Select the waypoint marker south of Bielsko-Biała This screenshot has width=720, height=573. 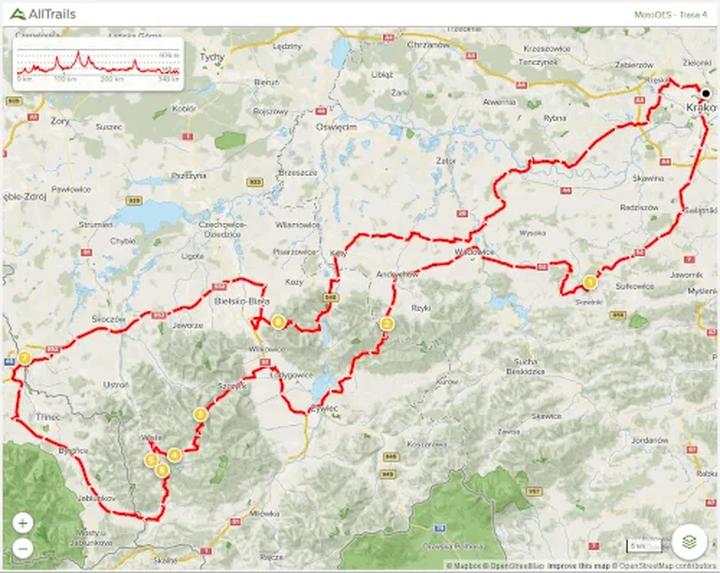pyautogui.click(x=278, y=322)
